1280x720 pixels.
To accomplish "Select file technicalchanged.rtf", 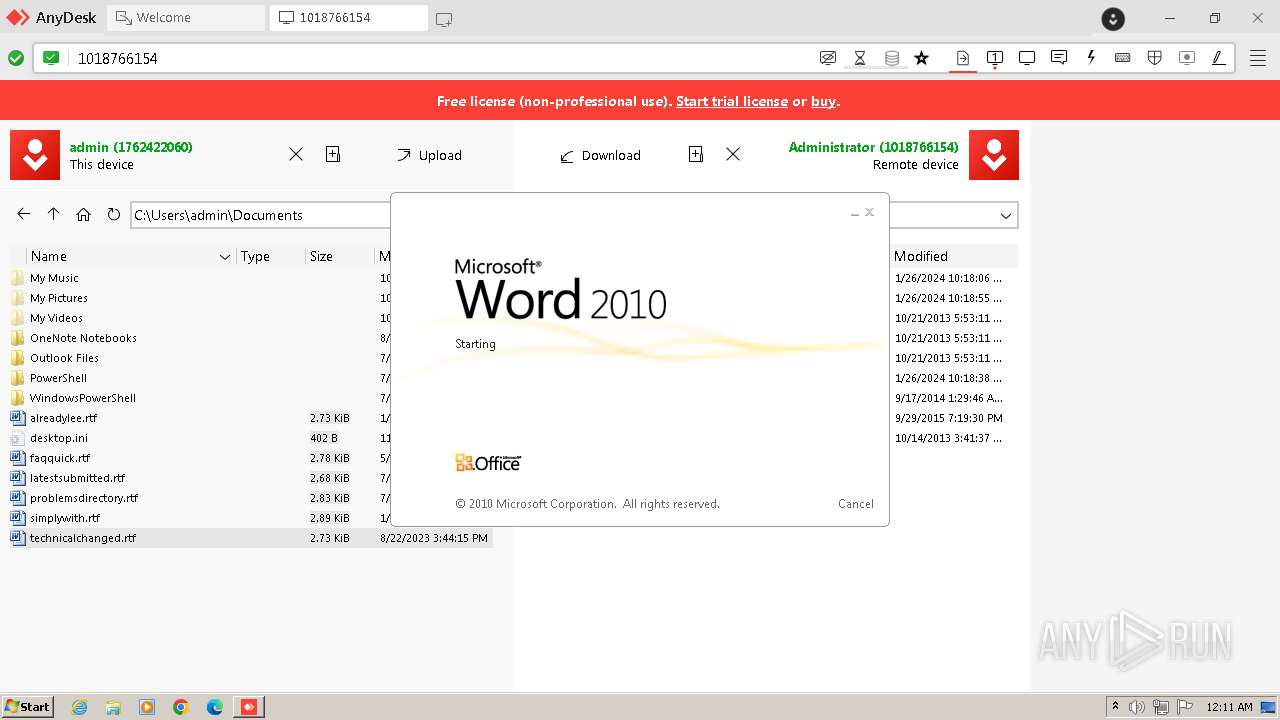I will tap(83, 538).
